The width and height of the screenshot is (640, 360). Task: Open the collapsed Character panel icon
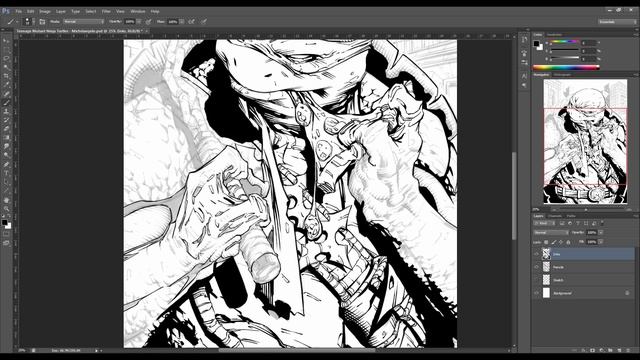pos(524,76)
